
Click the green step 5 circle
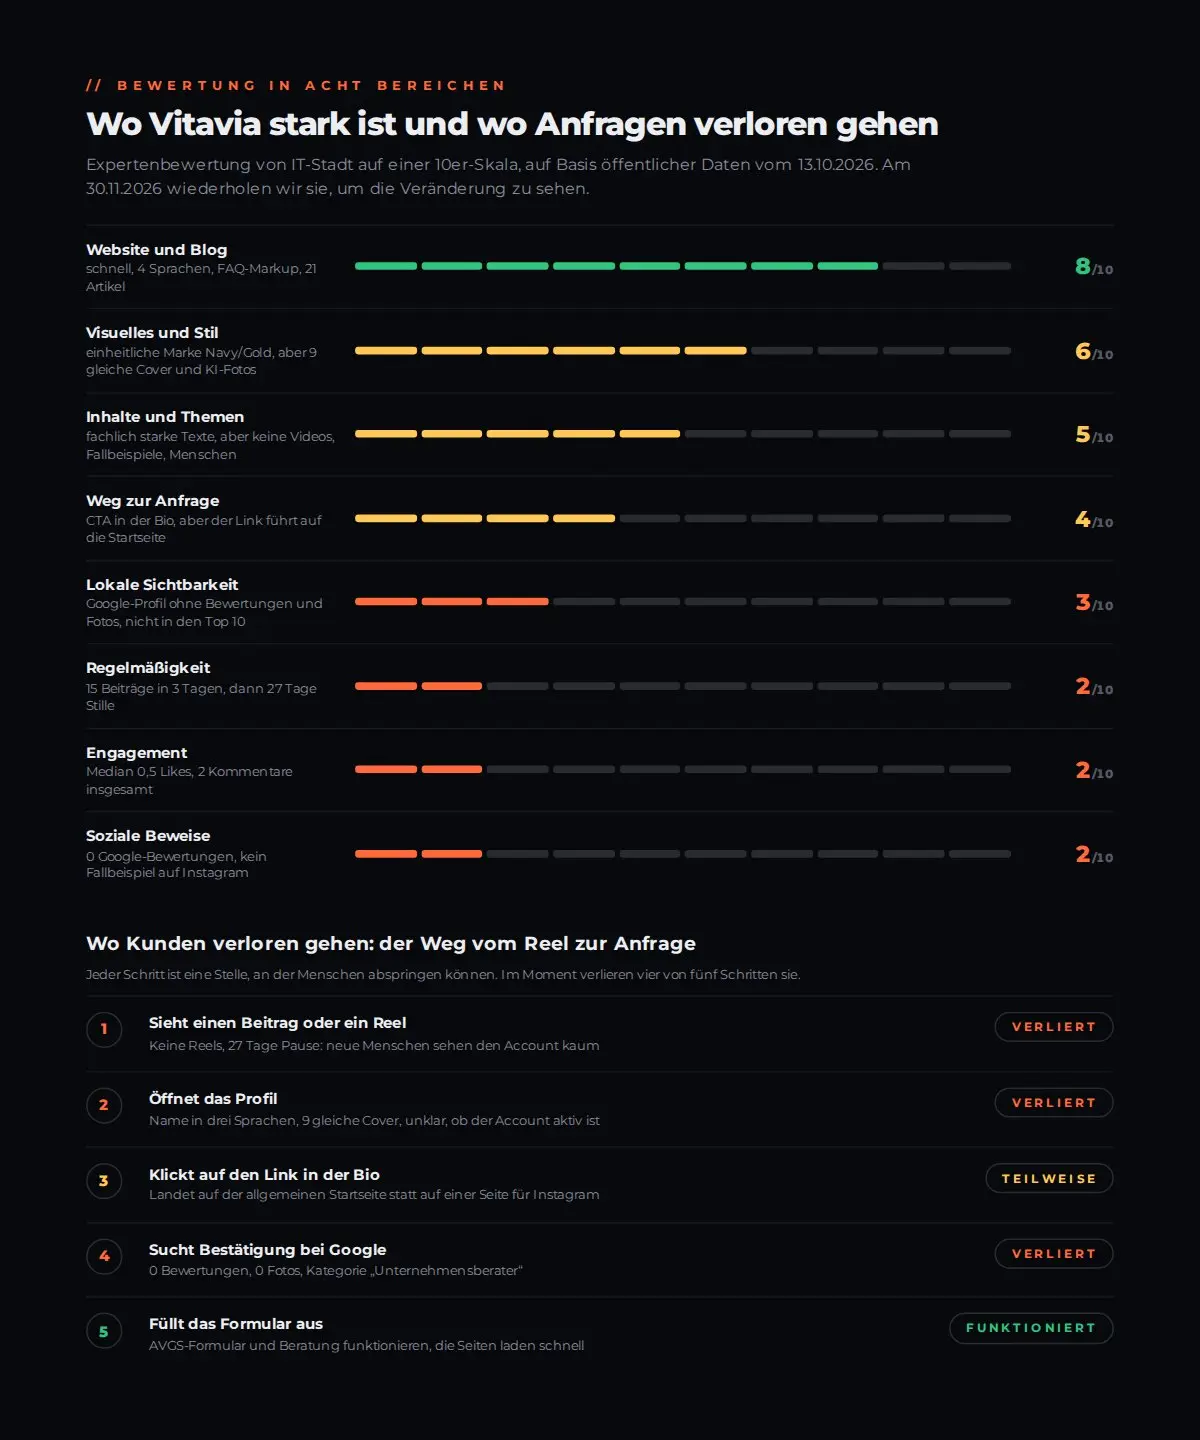[x=104, y=1331]
